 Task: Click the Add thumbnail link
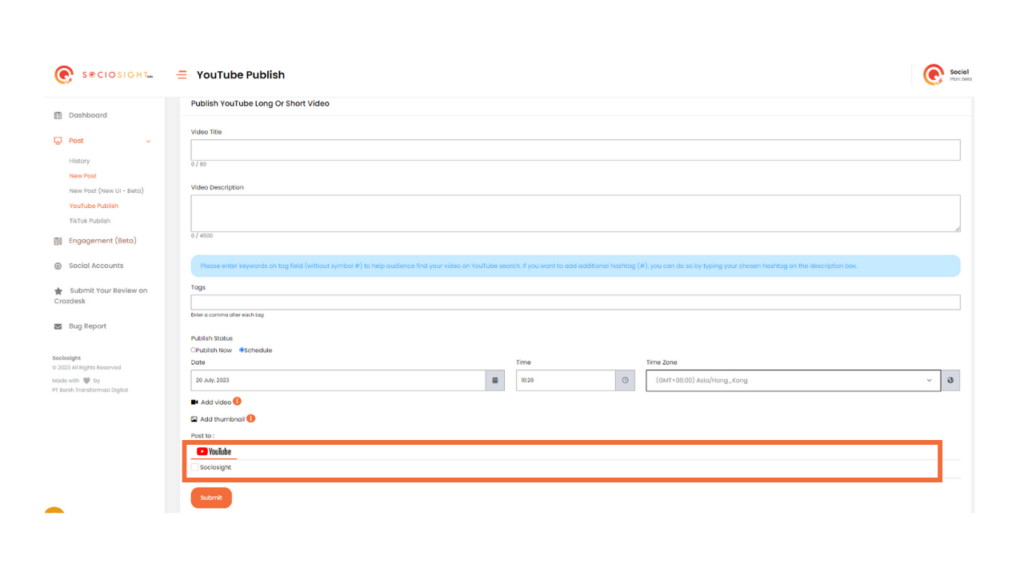point(222,419)
